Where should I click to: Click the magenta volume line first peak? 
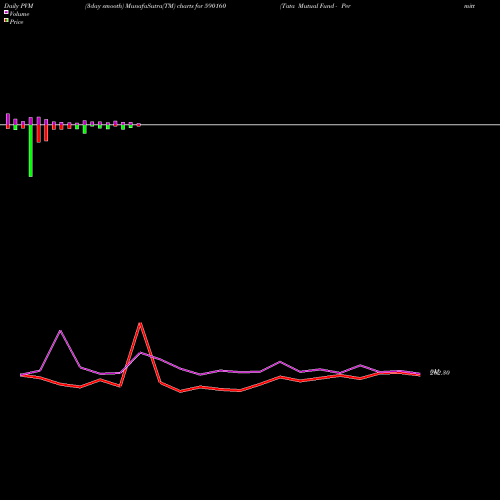[x=60, y=331]
